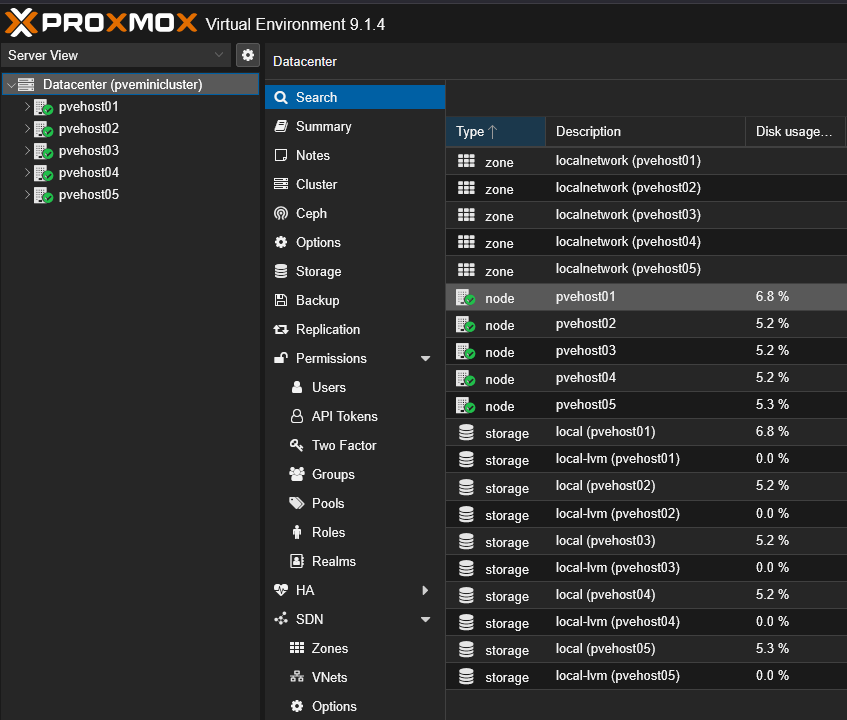This screenshot has width=847, height=720.
Task: Click node icon in pvehost01 table row
Action: 466,297
